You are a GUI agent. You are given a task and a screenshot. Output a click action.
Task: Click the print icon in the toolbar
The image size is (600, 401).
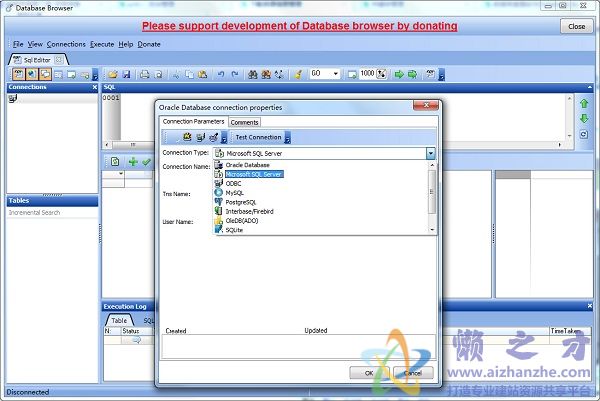click(x=144, y=74)
